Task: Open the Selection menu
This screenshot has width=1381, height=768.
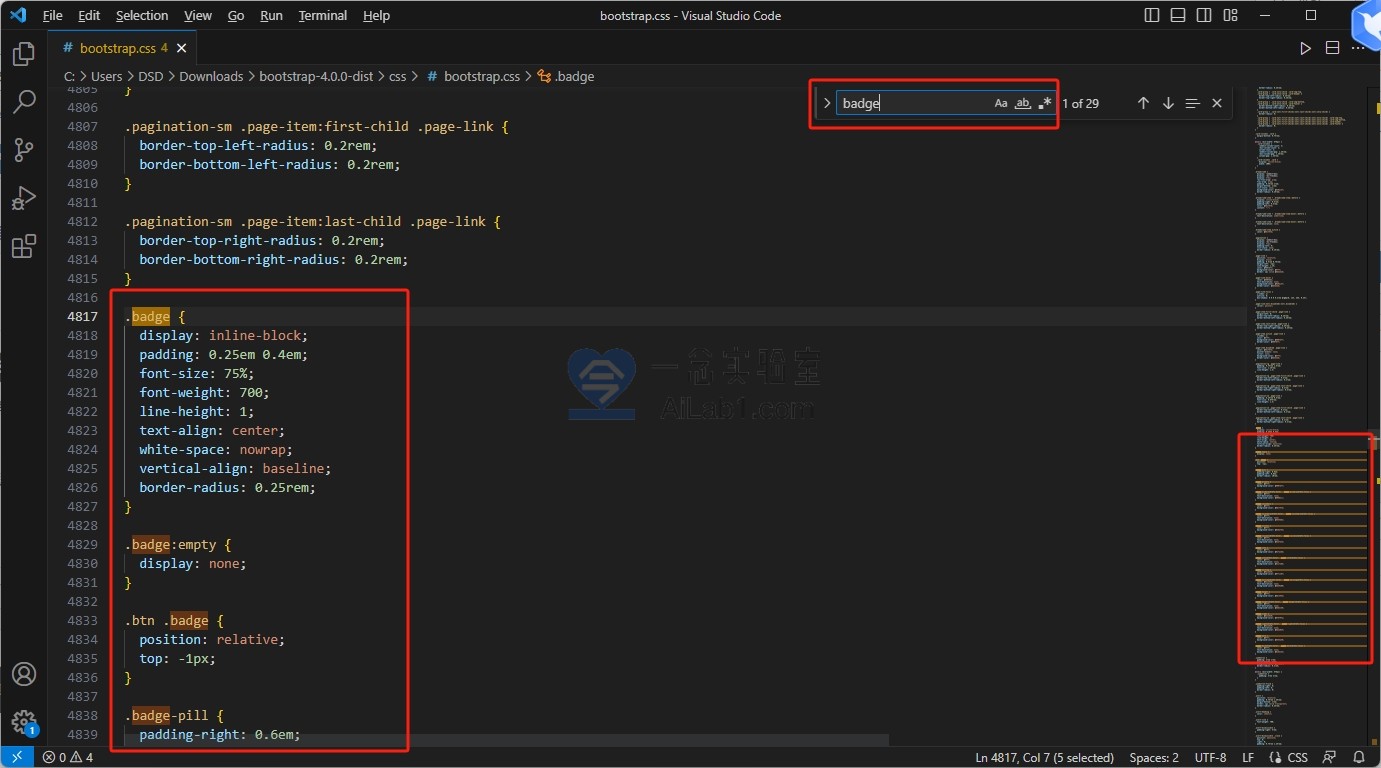Action: click(x=142, y=16)
